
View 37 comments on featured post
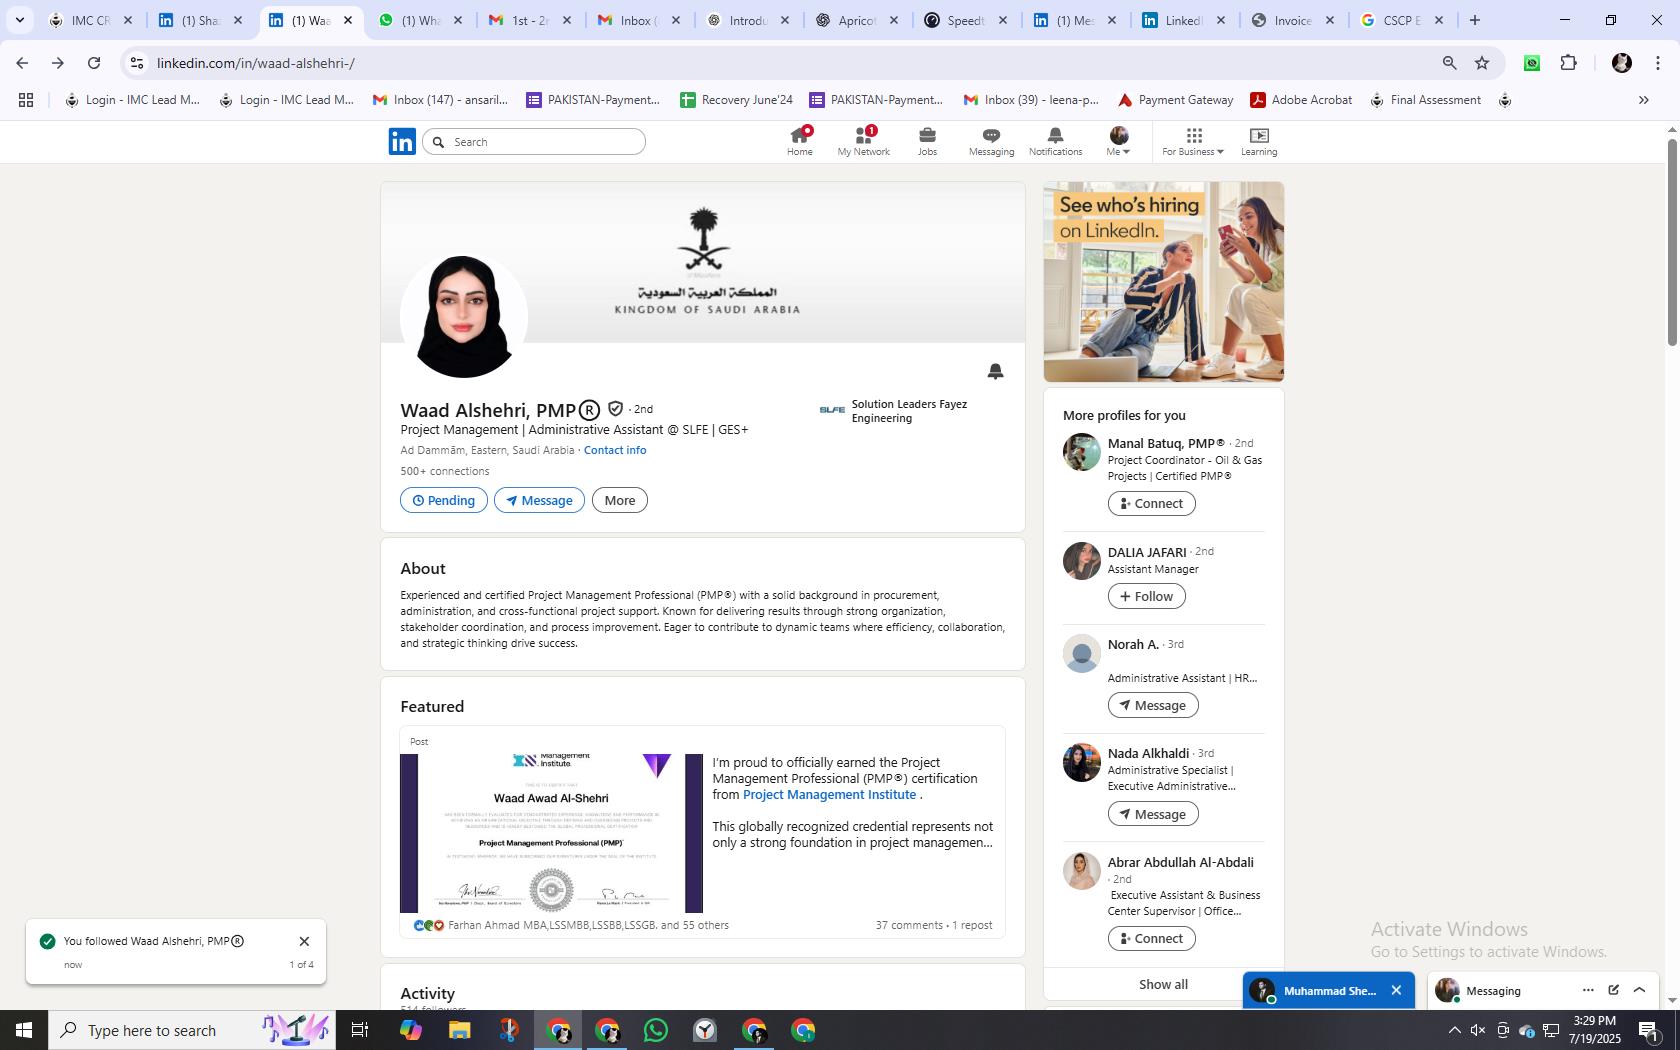pyautogui.click(x=909, y=925)
